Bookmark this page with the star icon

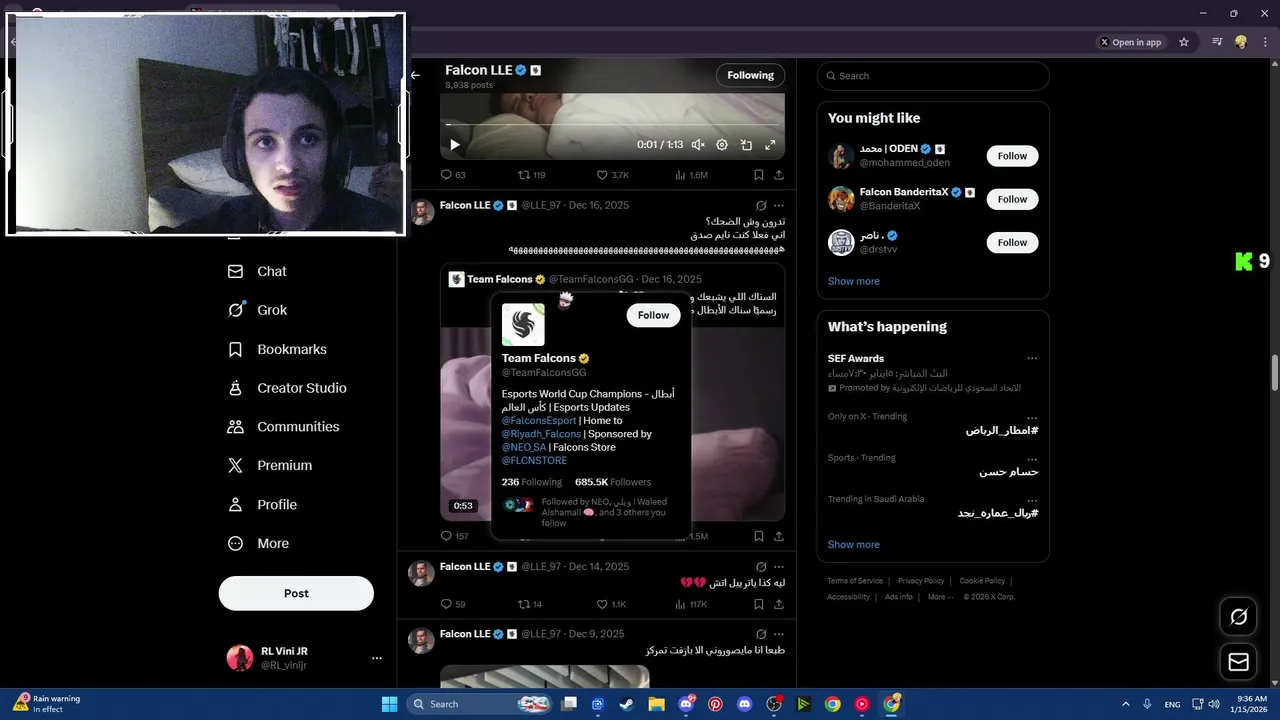[1184, 42]
